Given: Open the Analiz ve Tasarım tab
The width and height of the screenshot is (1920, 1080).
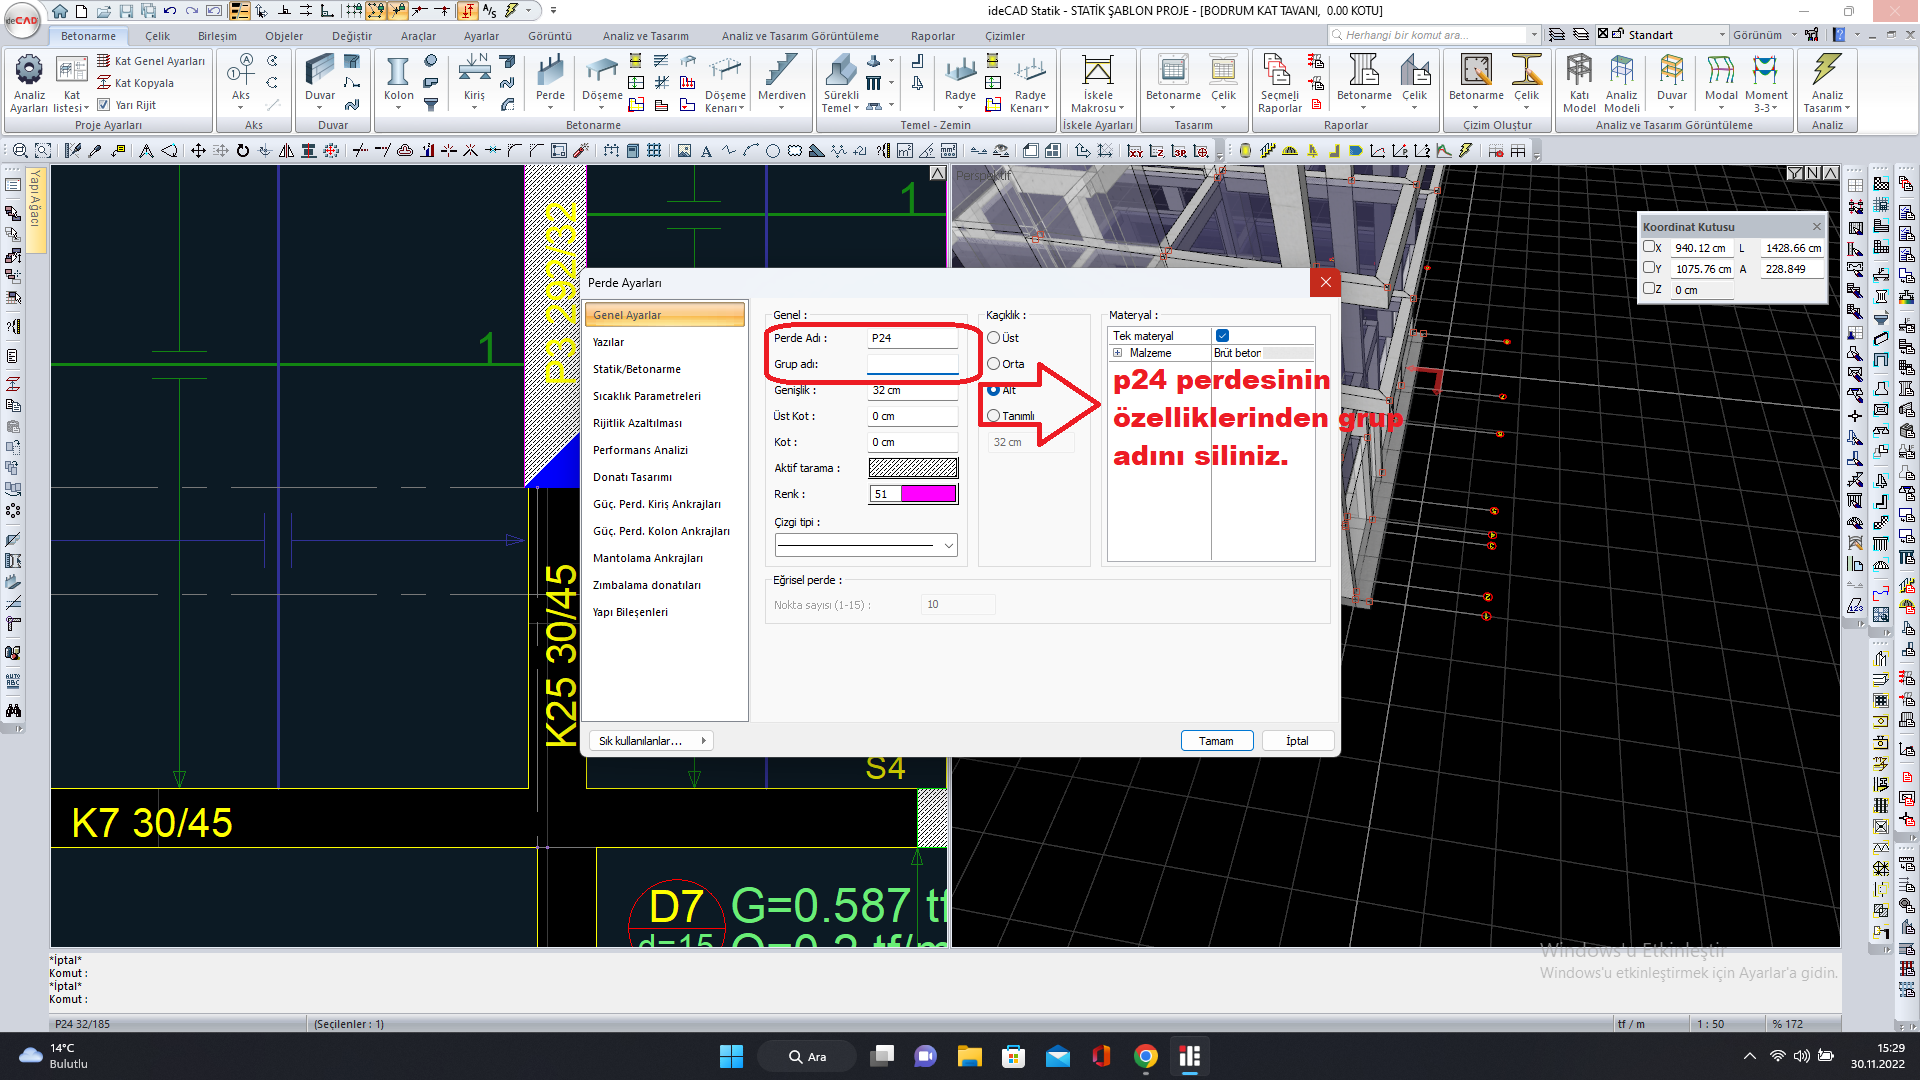Looking at the screenshot, I should point(645,36).
